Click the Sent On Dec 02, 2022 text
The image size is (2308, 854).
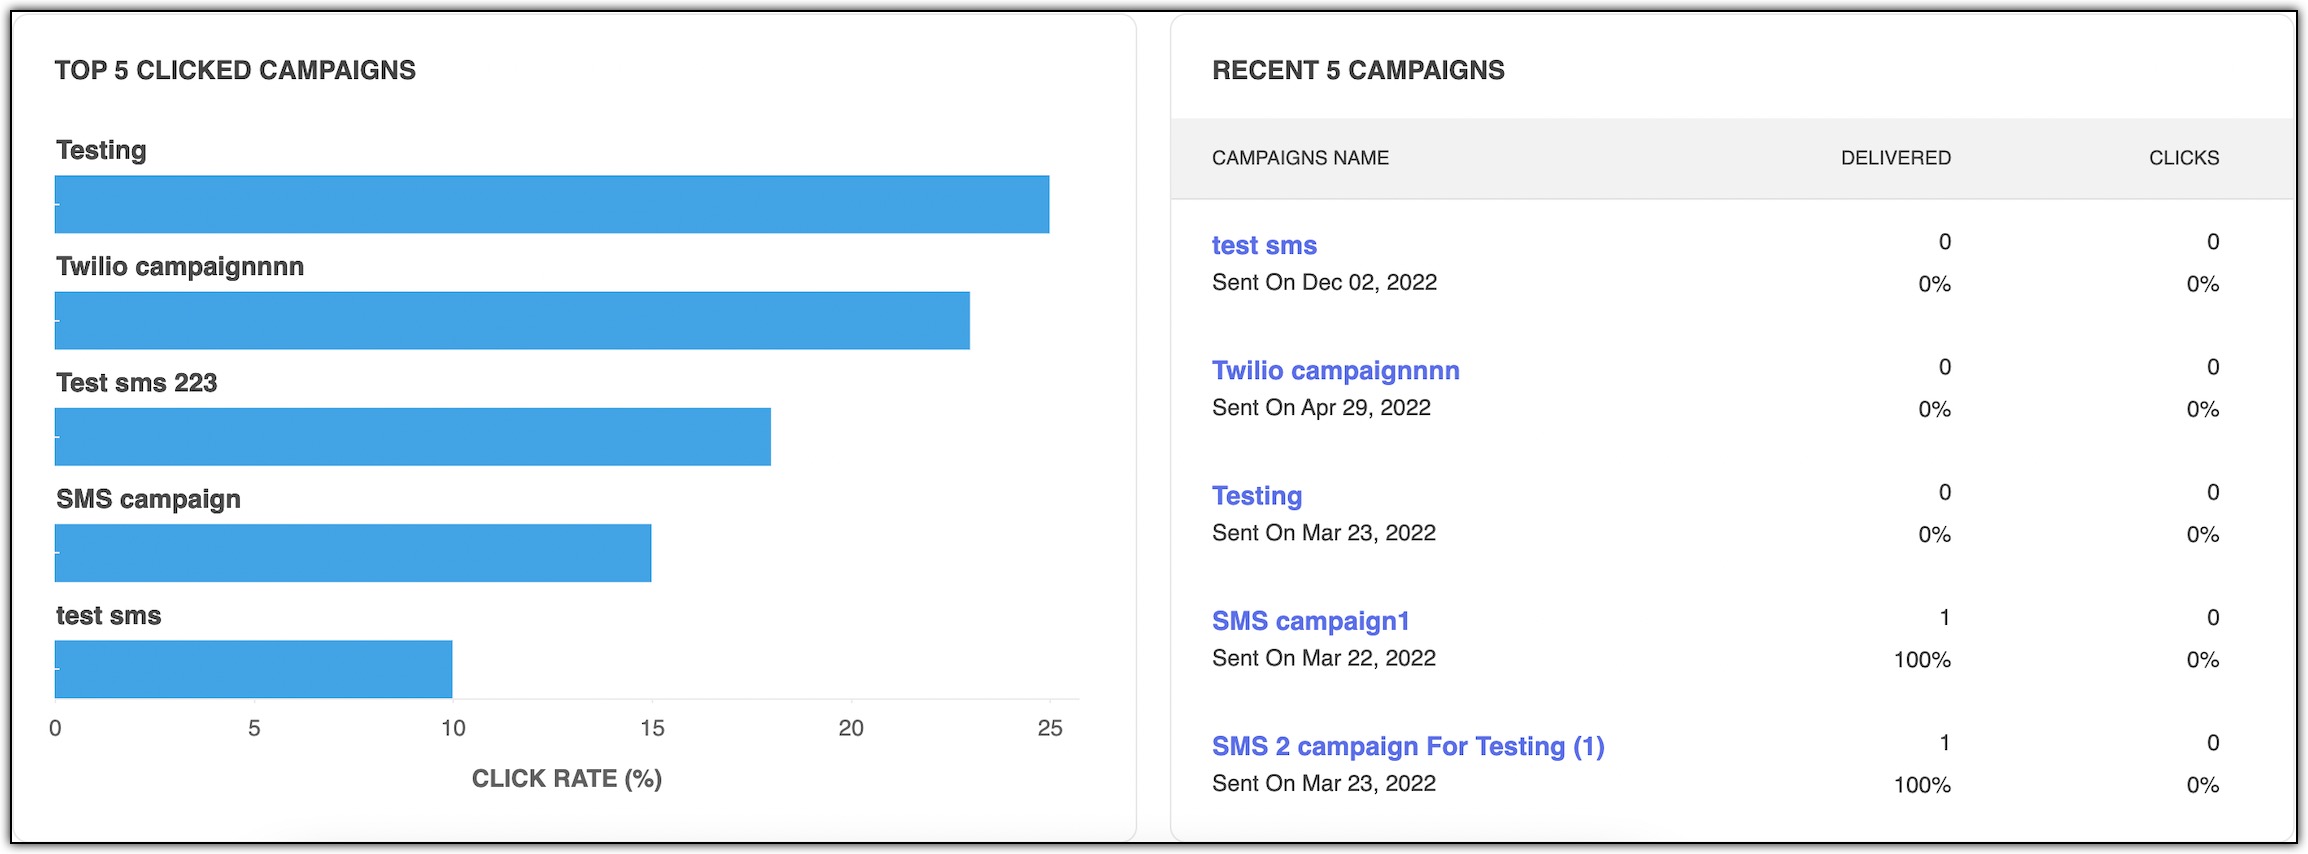click(1324, 283)
